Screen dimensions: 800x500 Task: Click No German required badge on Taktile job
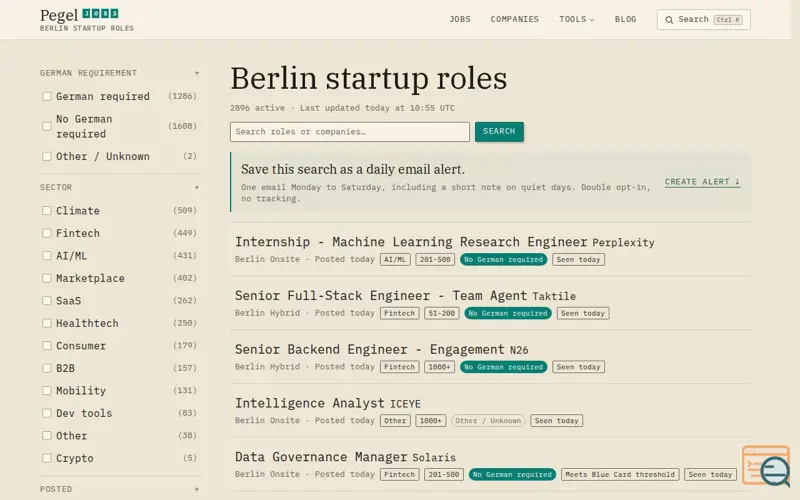click(508, 313)
